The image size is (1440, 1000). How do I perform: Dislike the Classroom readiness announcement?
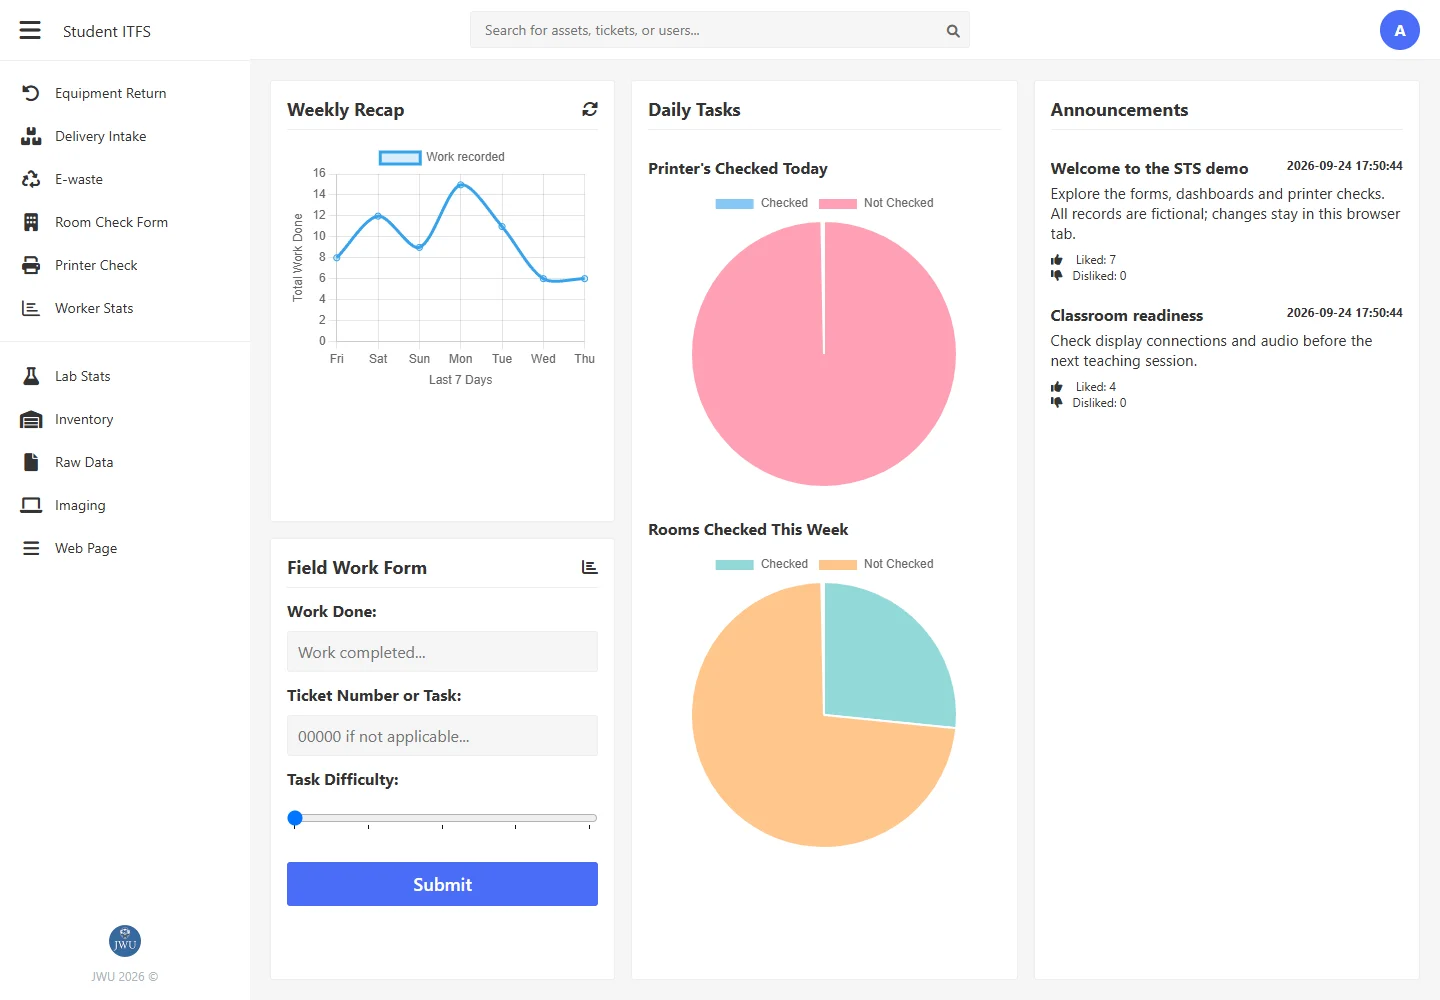pyautogui.click(x=1057, y=402)
